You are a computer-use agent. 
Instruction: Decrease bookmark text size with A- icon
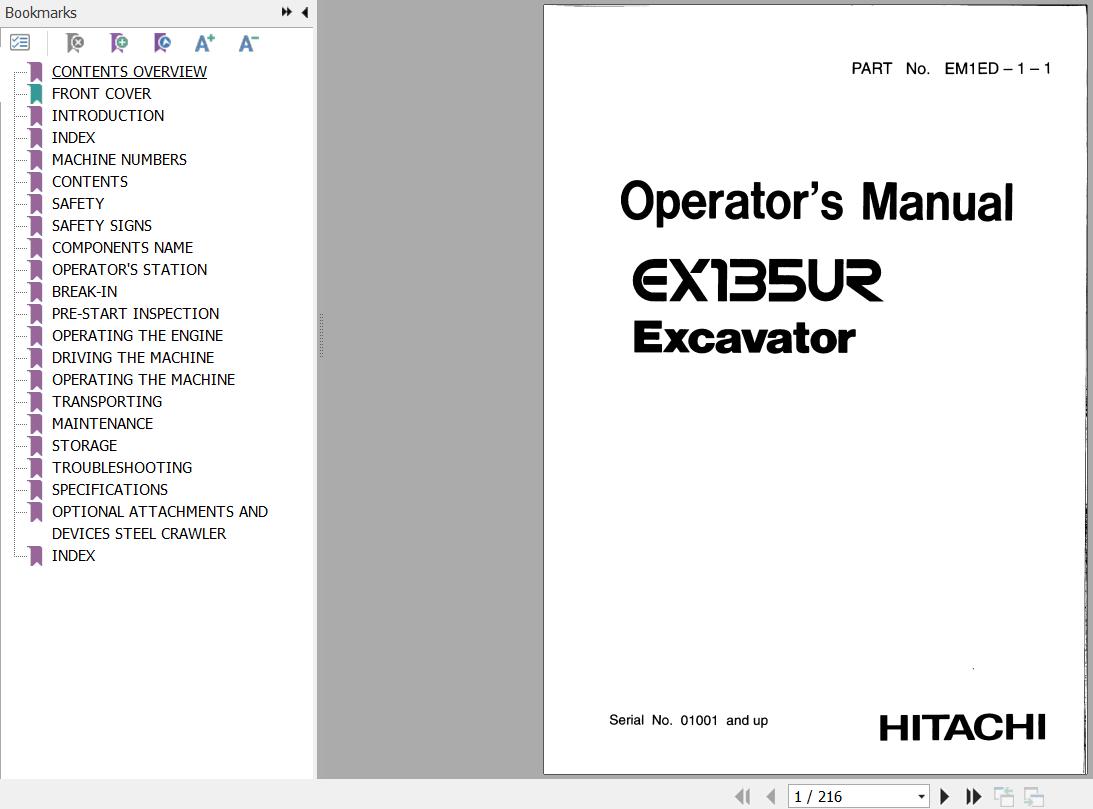[x=248, y=43]
